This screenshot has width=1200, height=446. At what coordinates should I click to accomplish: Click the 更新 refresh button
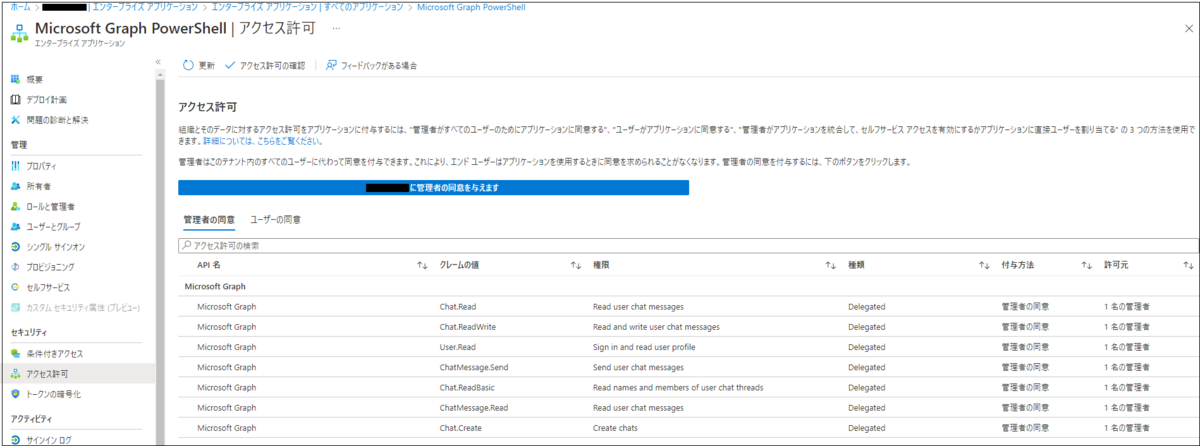coord(198,65)
